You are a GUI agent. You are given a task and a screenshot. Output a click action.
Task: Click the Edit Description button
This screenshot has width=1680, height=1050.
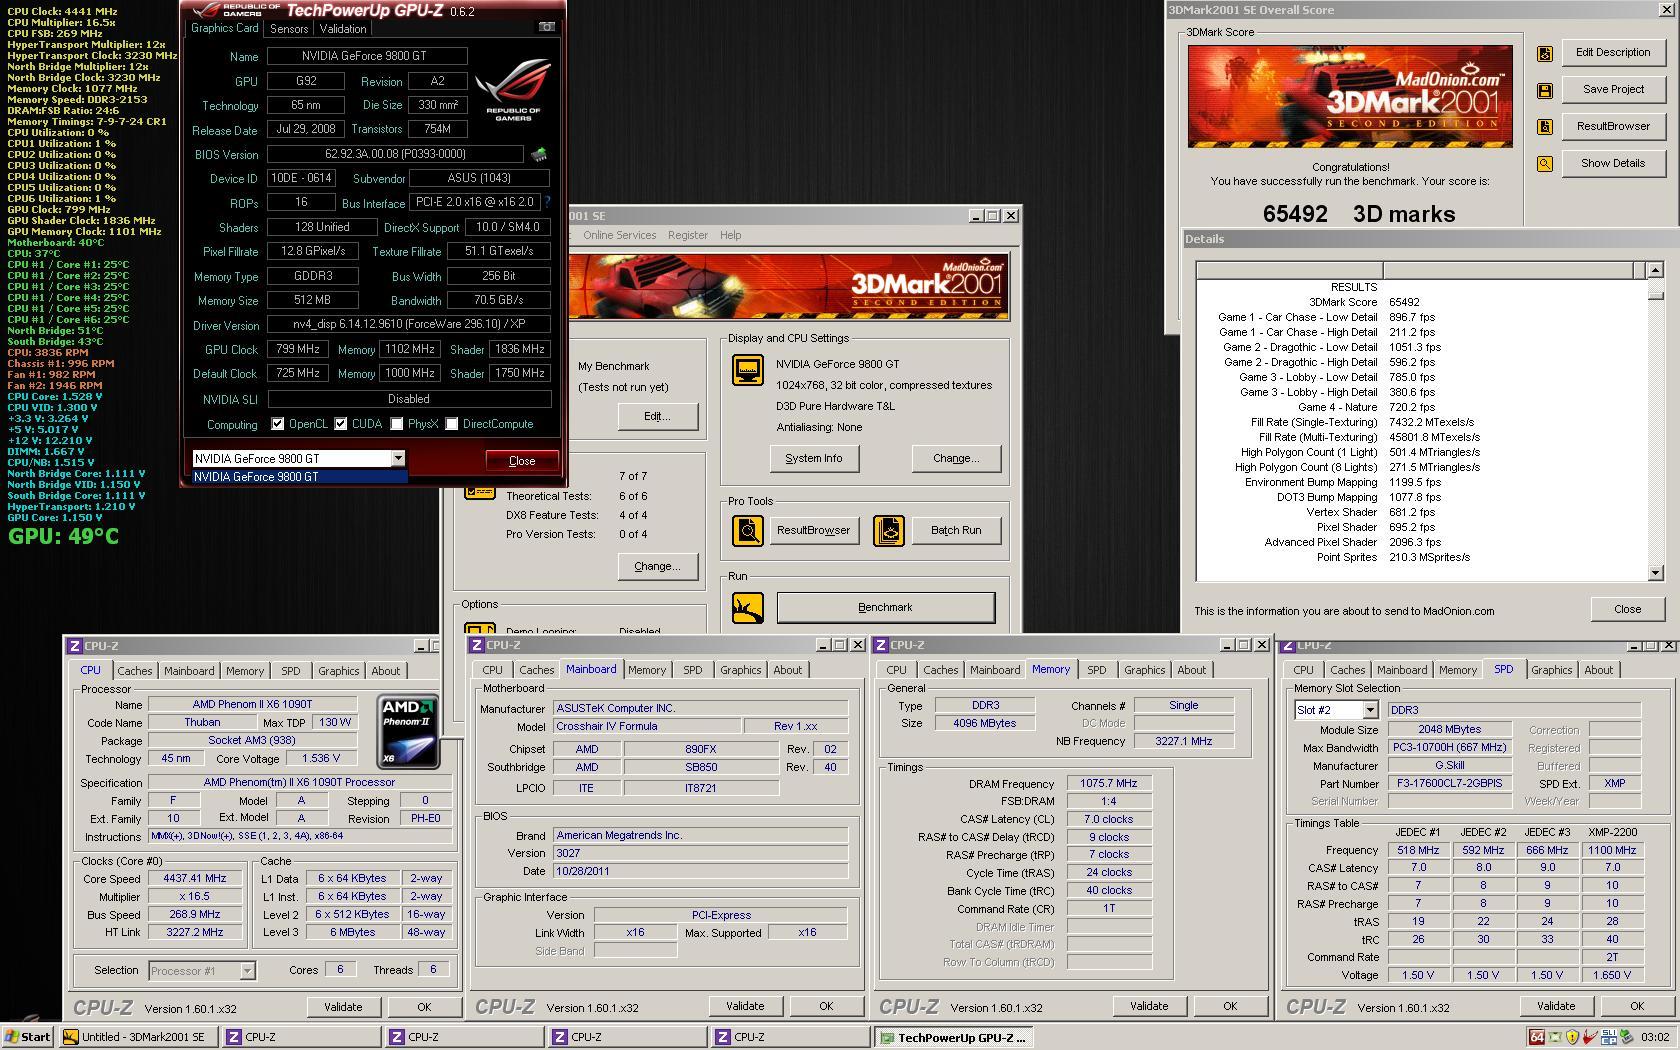(1613, 53)
